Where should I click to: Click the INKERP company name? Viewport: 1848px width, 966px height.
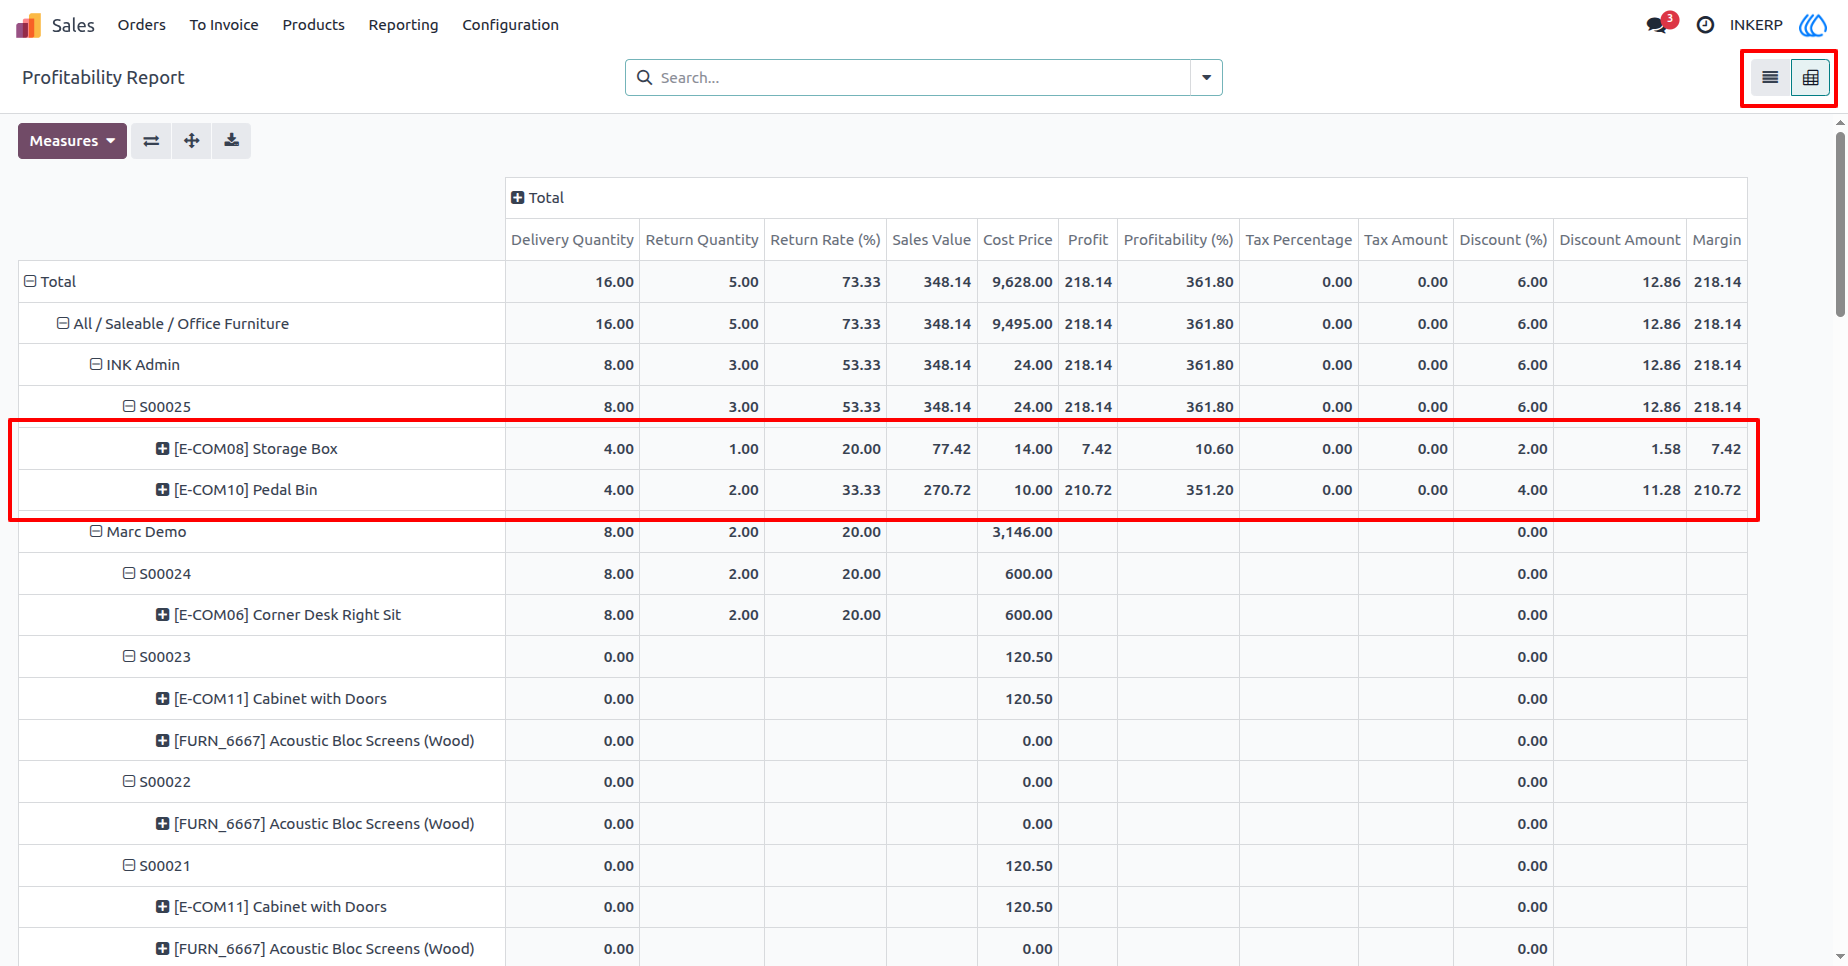pos(1756,25)
